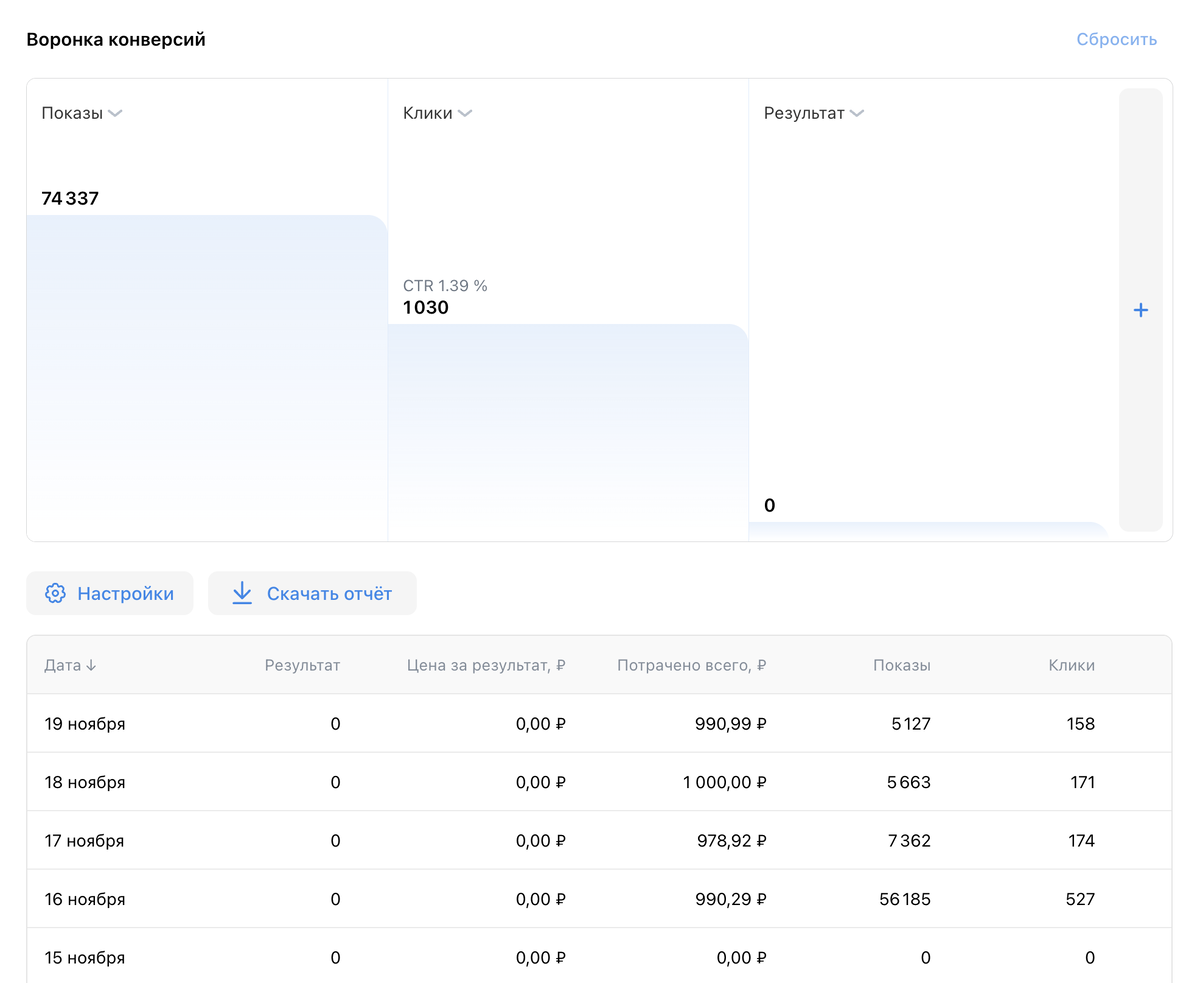Click the plus icon to add funnel step
This screenshot has height=983, width=1200.
(1140, 310)
